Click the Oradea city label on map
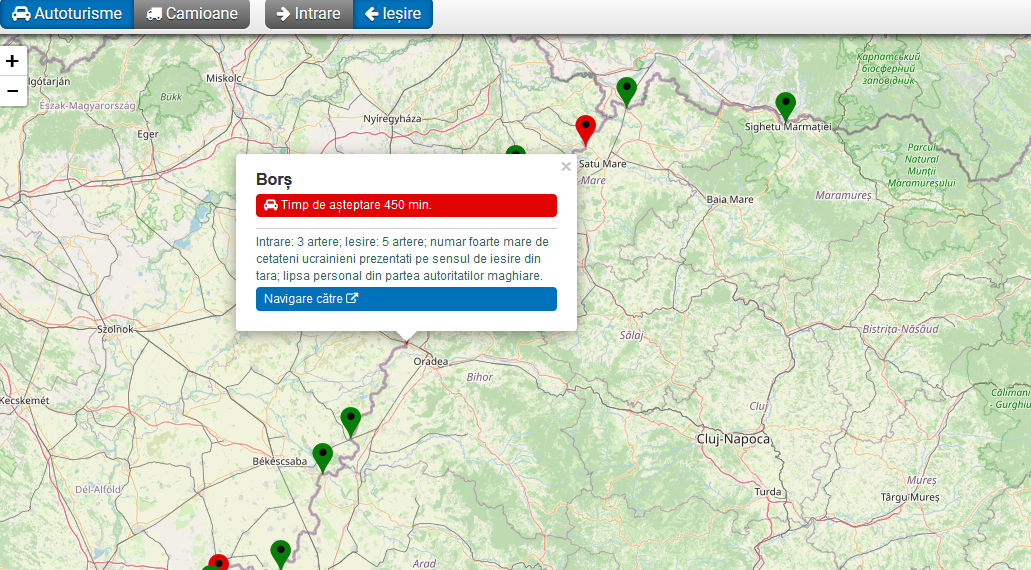 pos(430,361)
